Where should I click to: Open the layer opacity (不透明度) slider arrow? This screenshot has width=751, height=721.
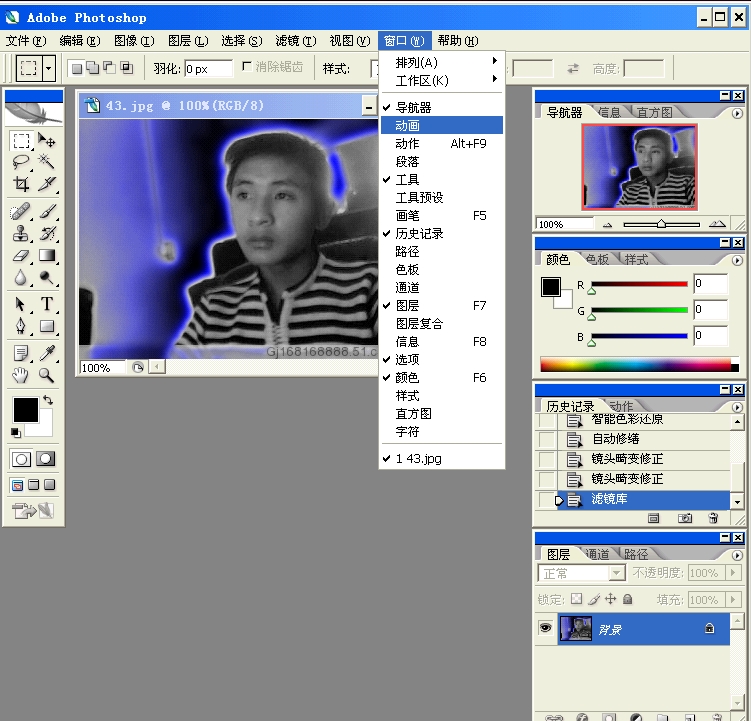pyautogui.click(x=733, y=572)
